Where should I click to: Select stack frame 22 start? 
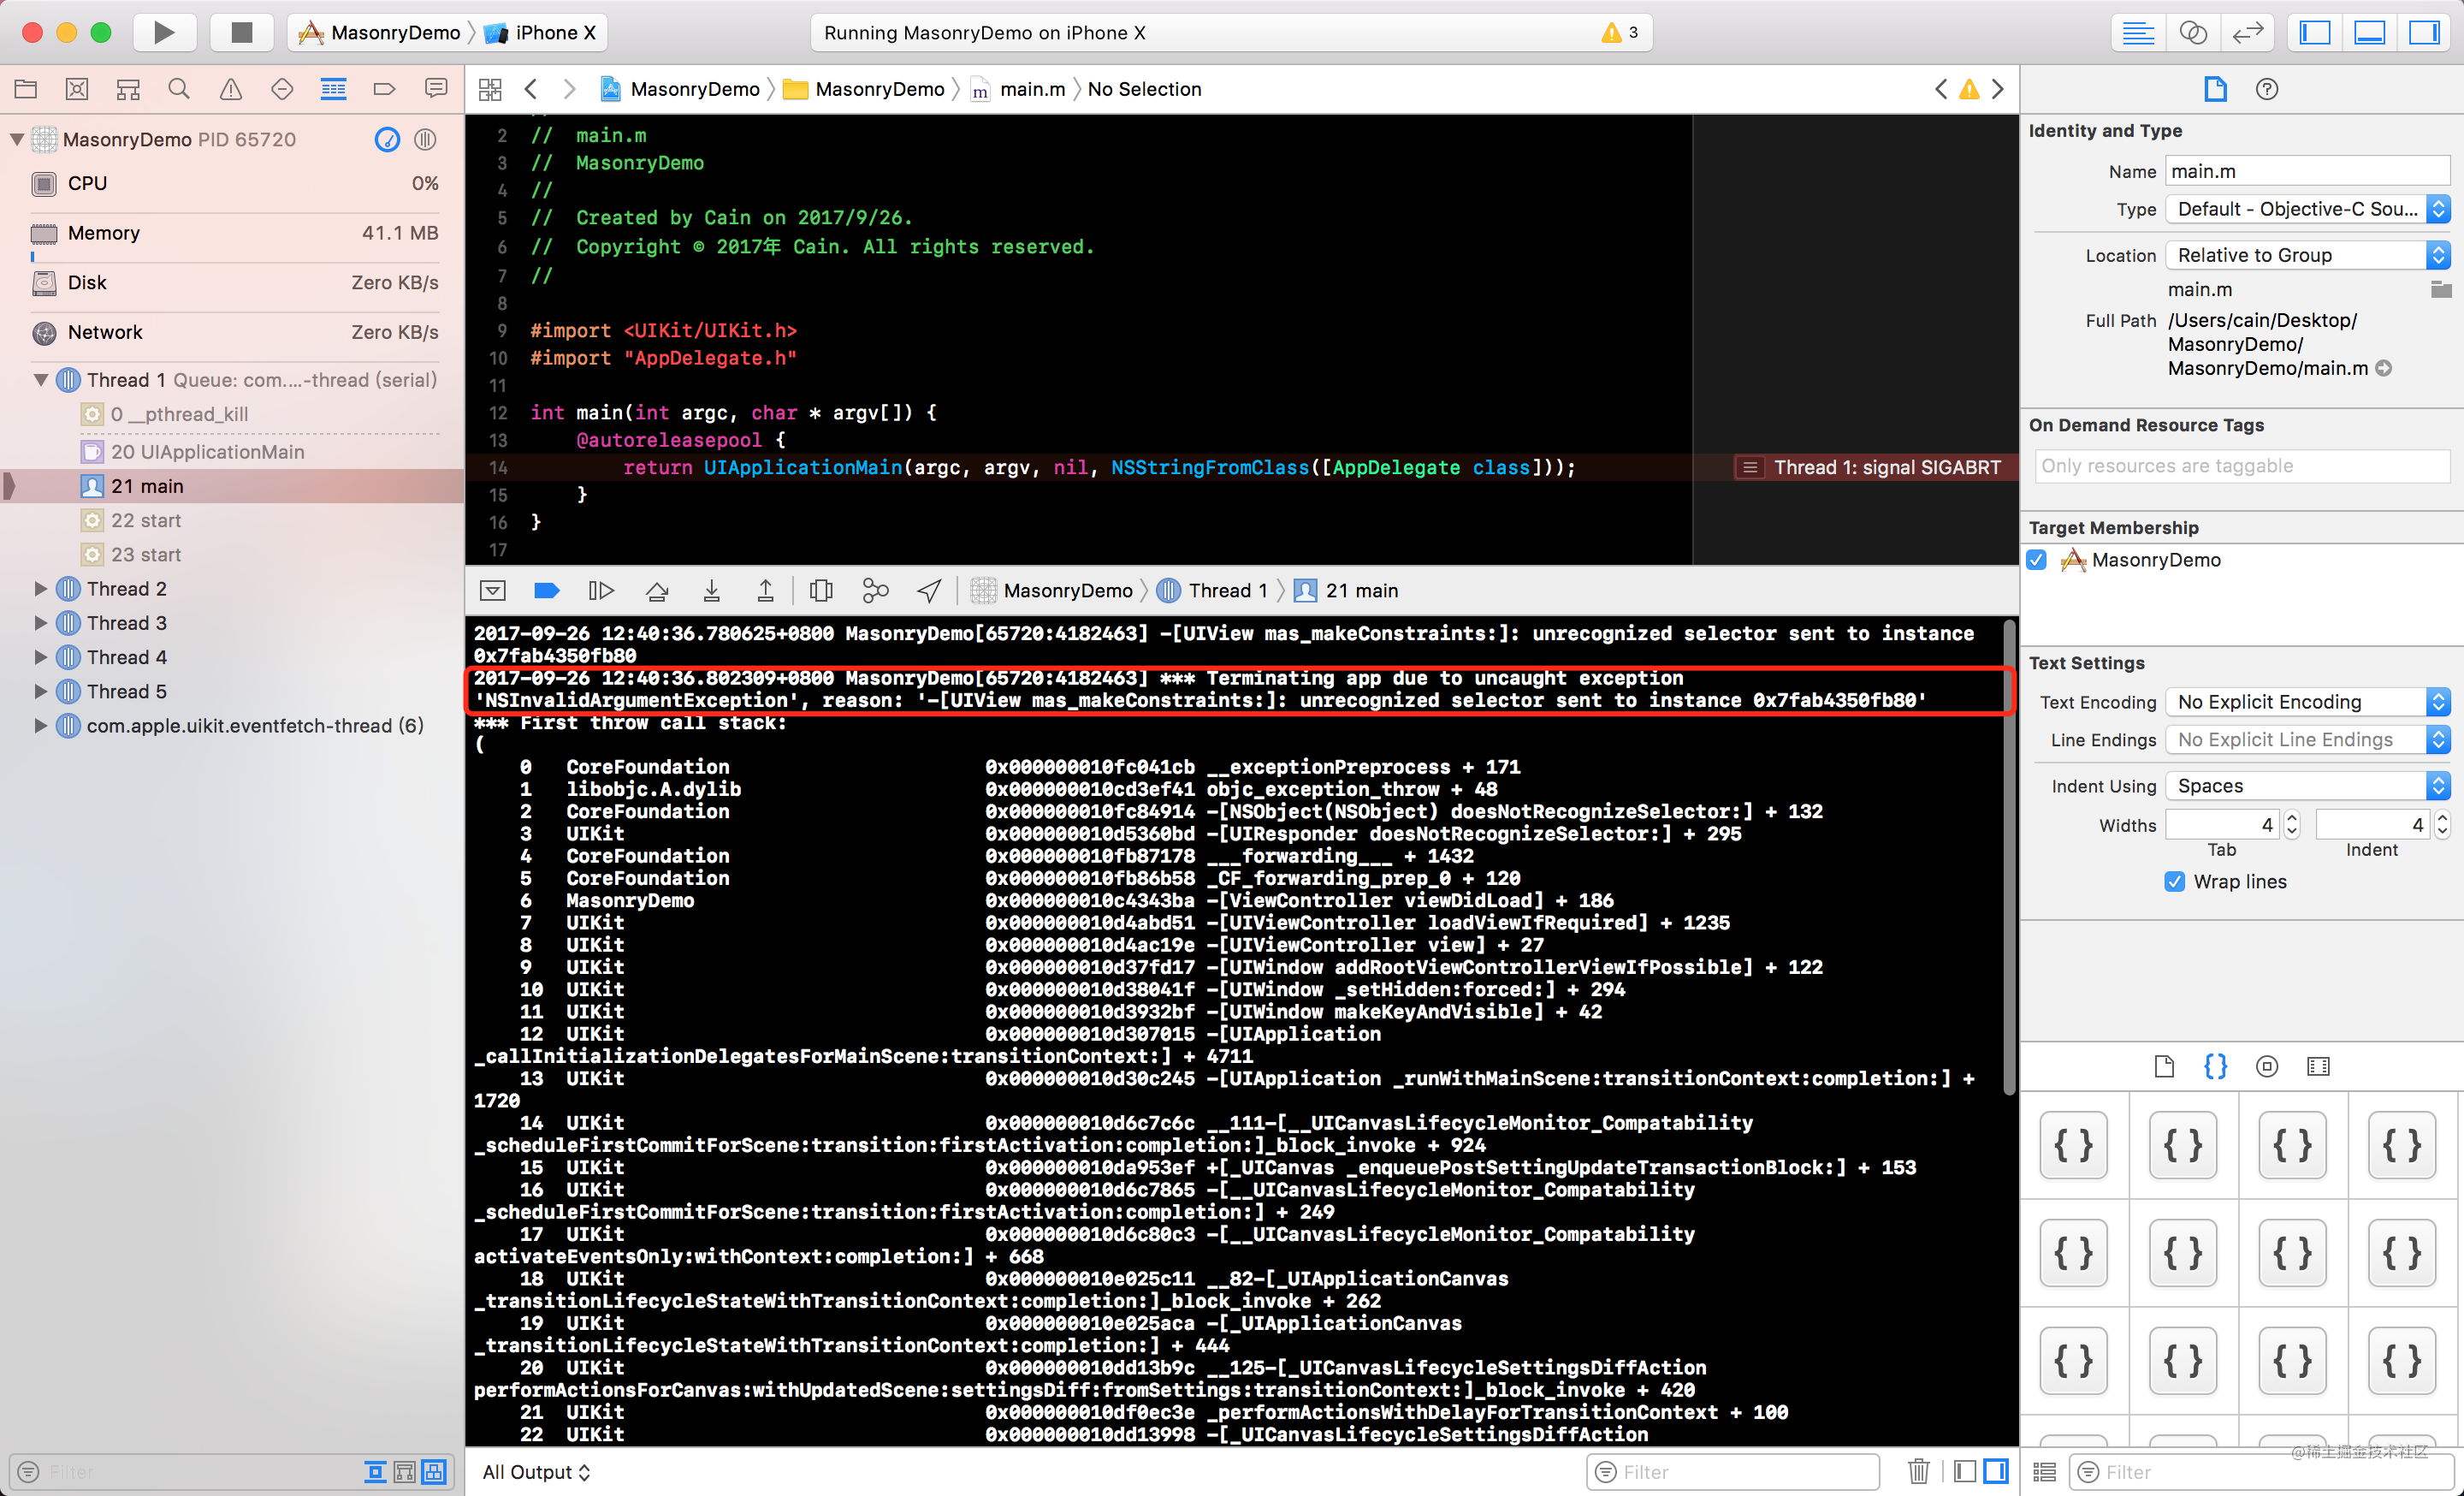pyautogui.click(x=232, y=520)
